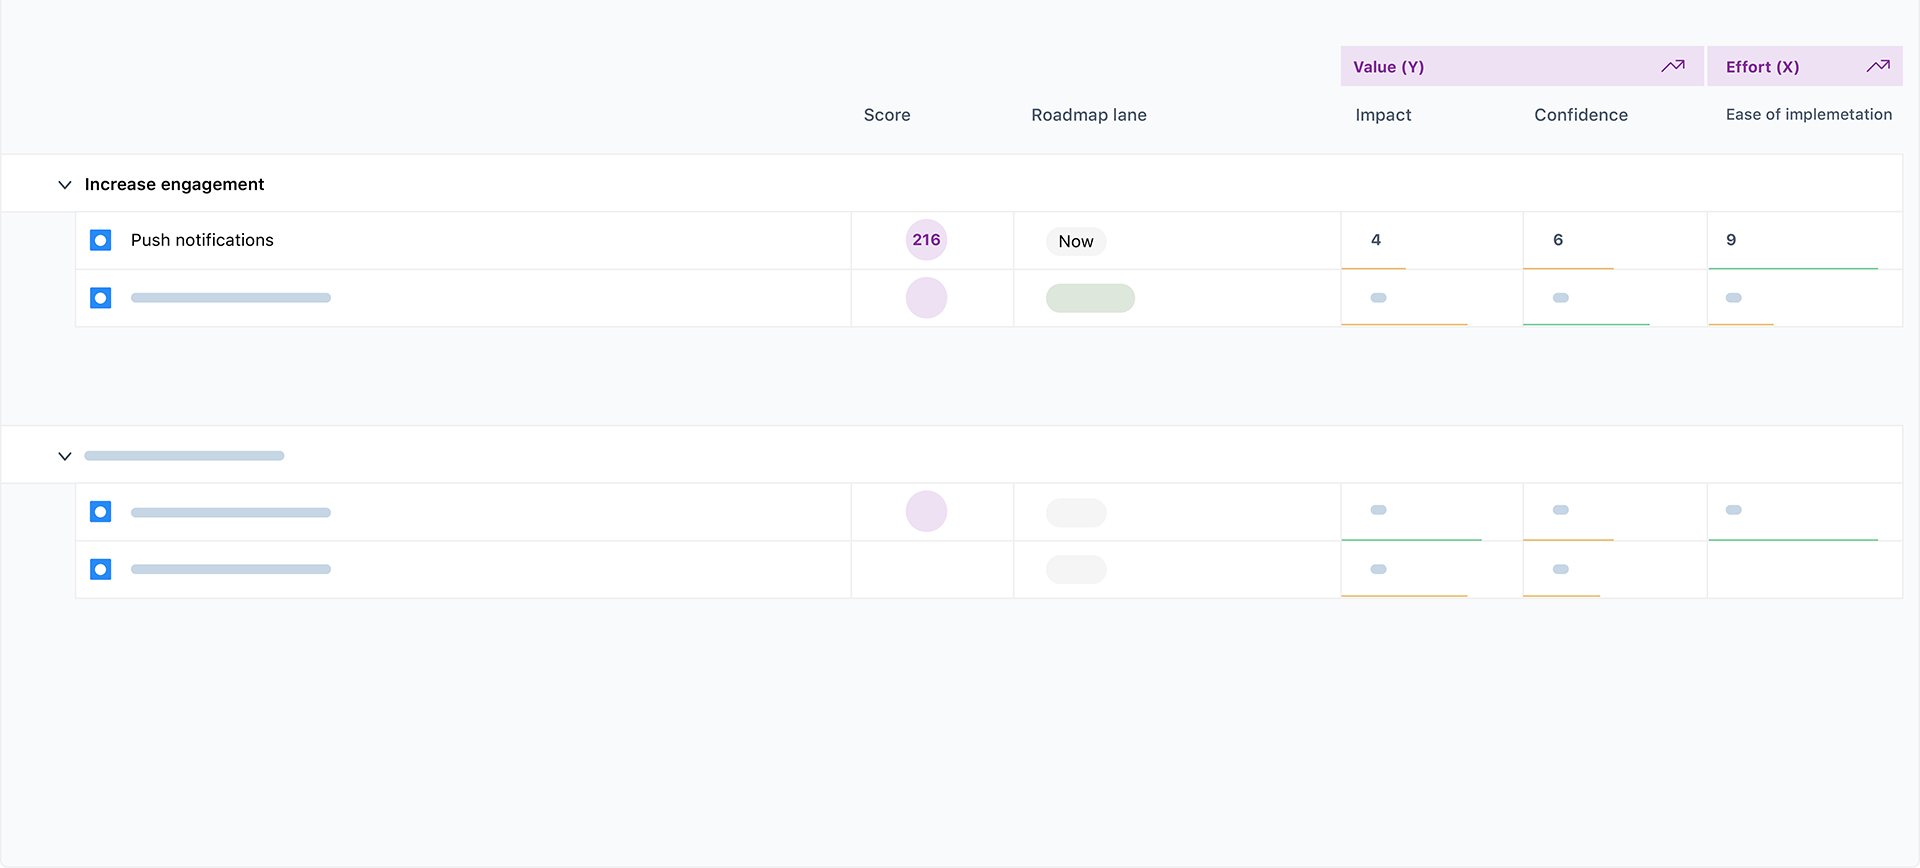Click the trend arrow icon in Effort (X) header

click(x=1878, y=66)
